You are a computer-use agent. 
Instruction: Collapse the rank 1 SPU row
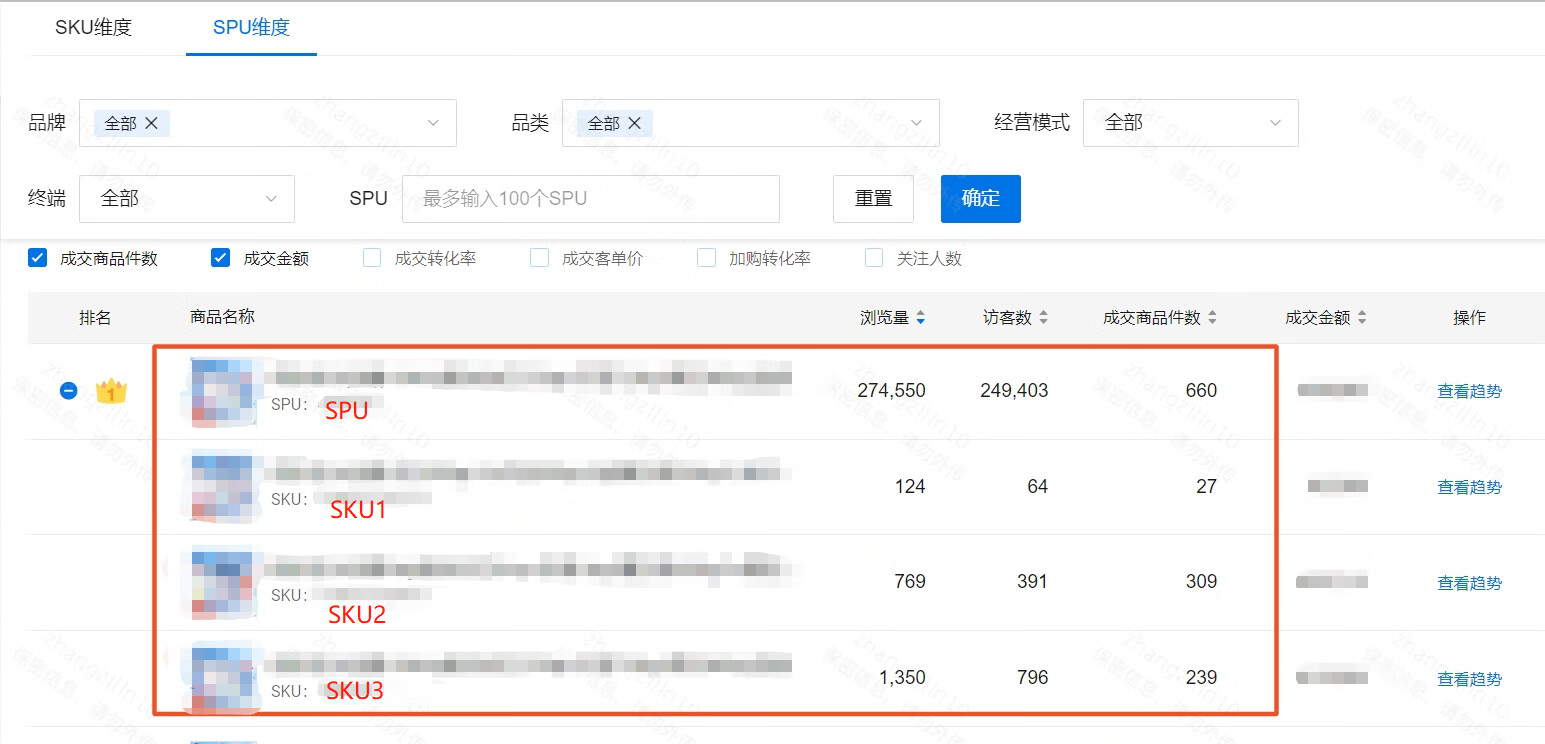(x=68, y=391)
